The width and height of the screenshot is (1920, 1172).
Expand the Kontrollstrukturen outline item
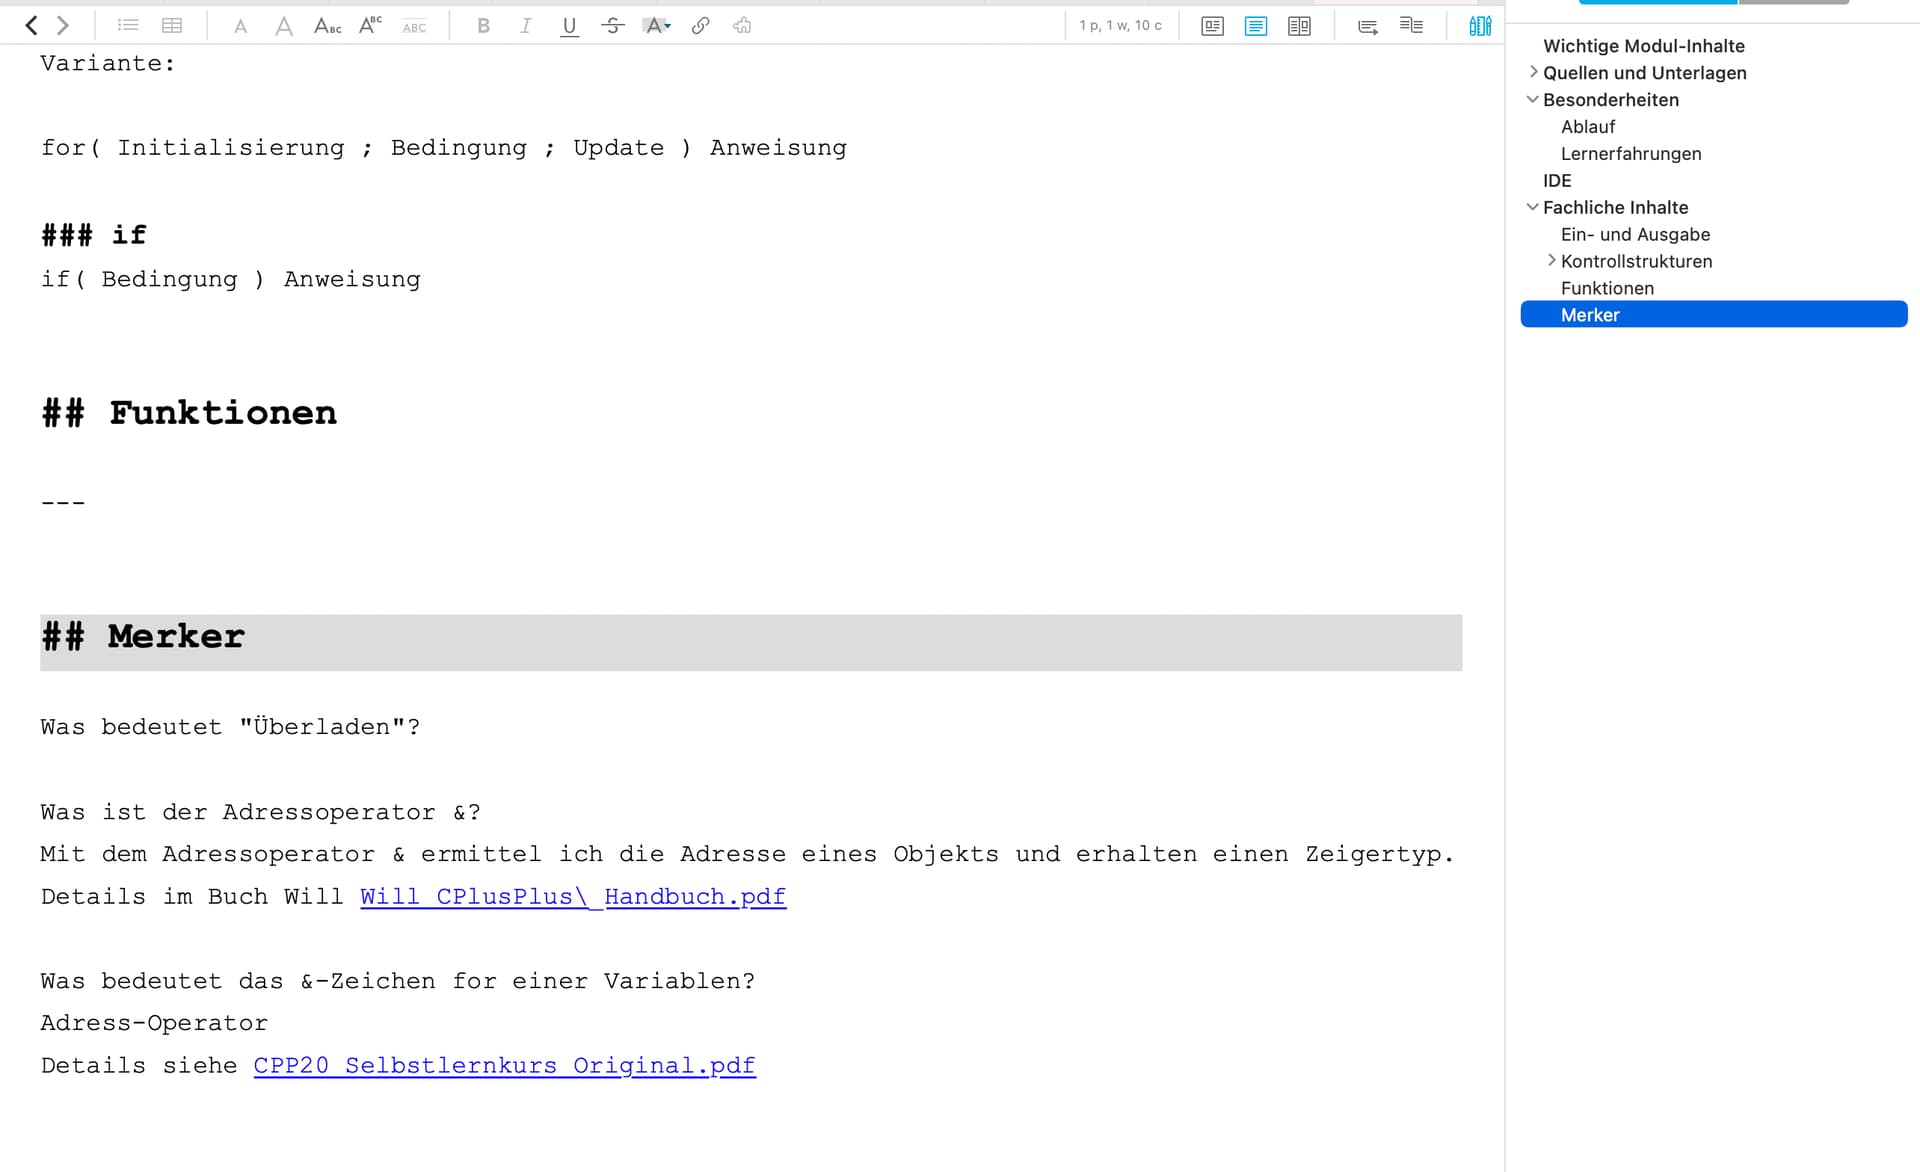(1551, 260)
